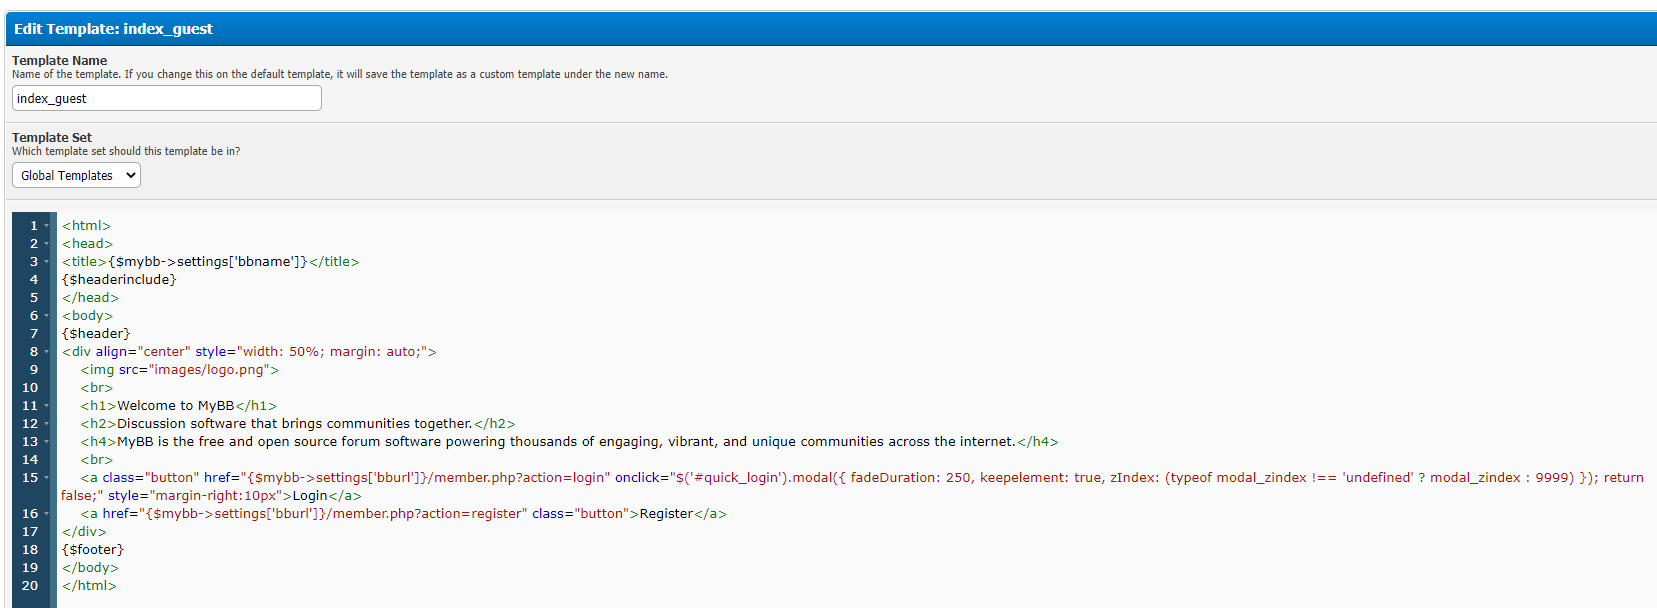Collapse the html tag fold on line 1
The height and width of the screenshot is (608, 1657).
(x=47, y=226)
